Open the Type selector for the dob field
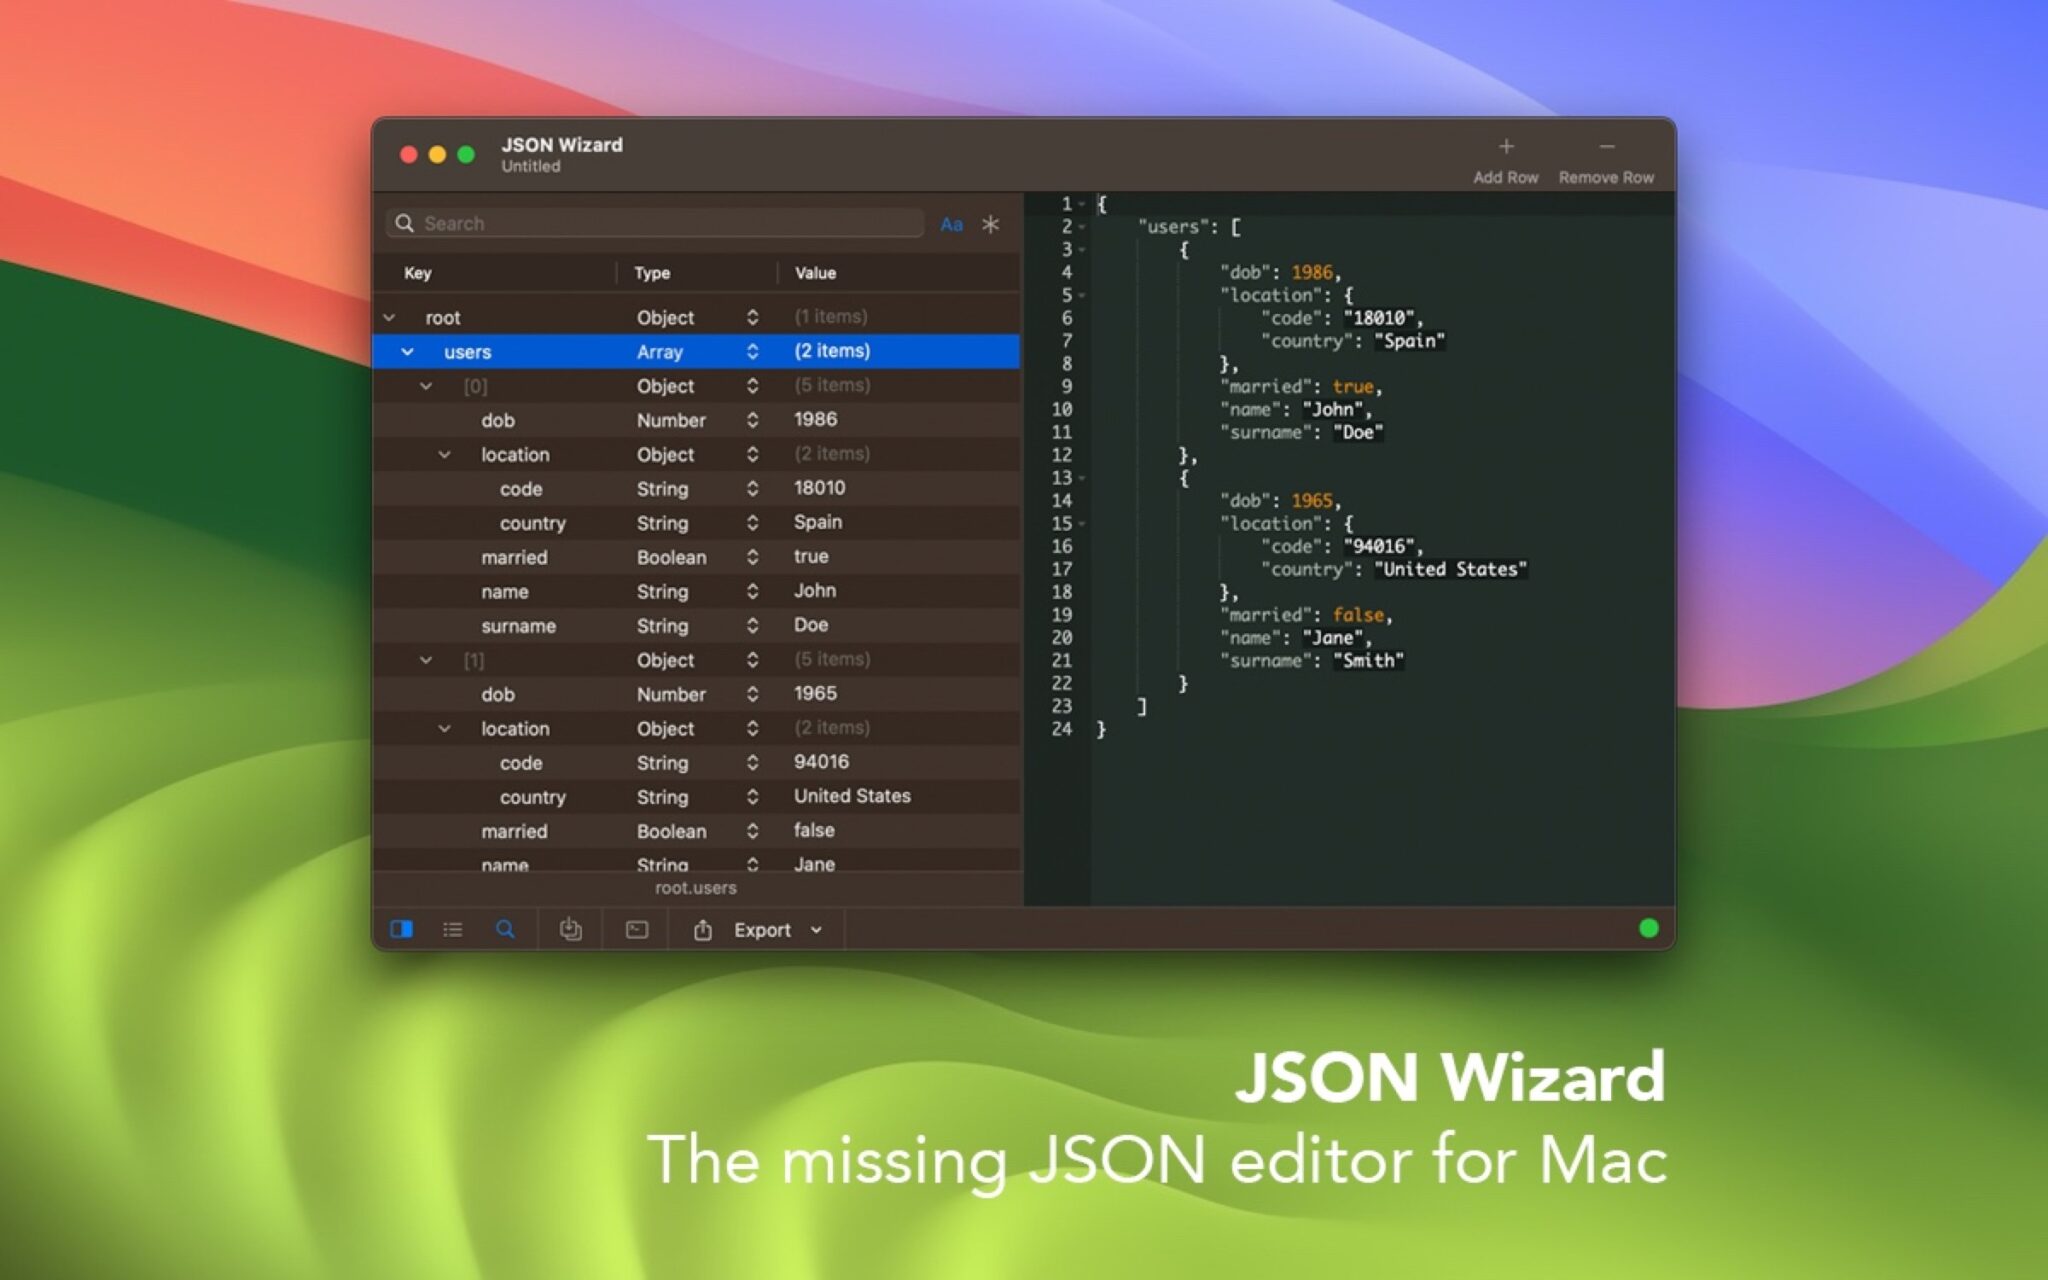 752,420
